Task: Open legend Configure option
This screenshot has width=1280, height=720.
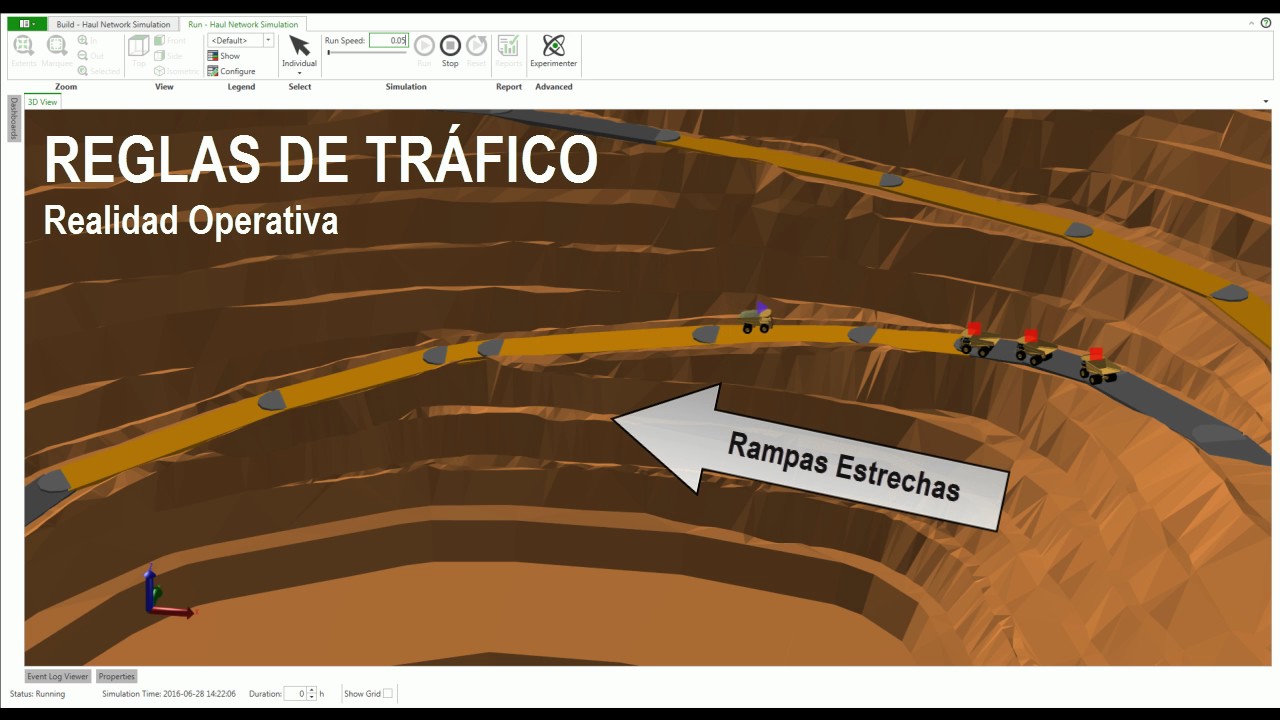Action: 231,71
